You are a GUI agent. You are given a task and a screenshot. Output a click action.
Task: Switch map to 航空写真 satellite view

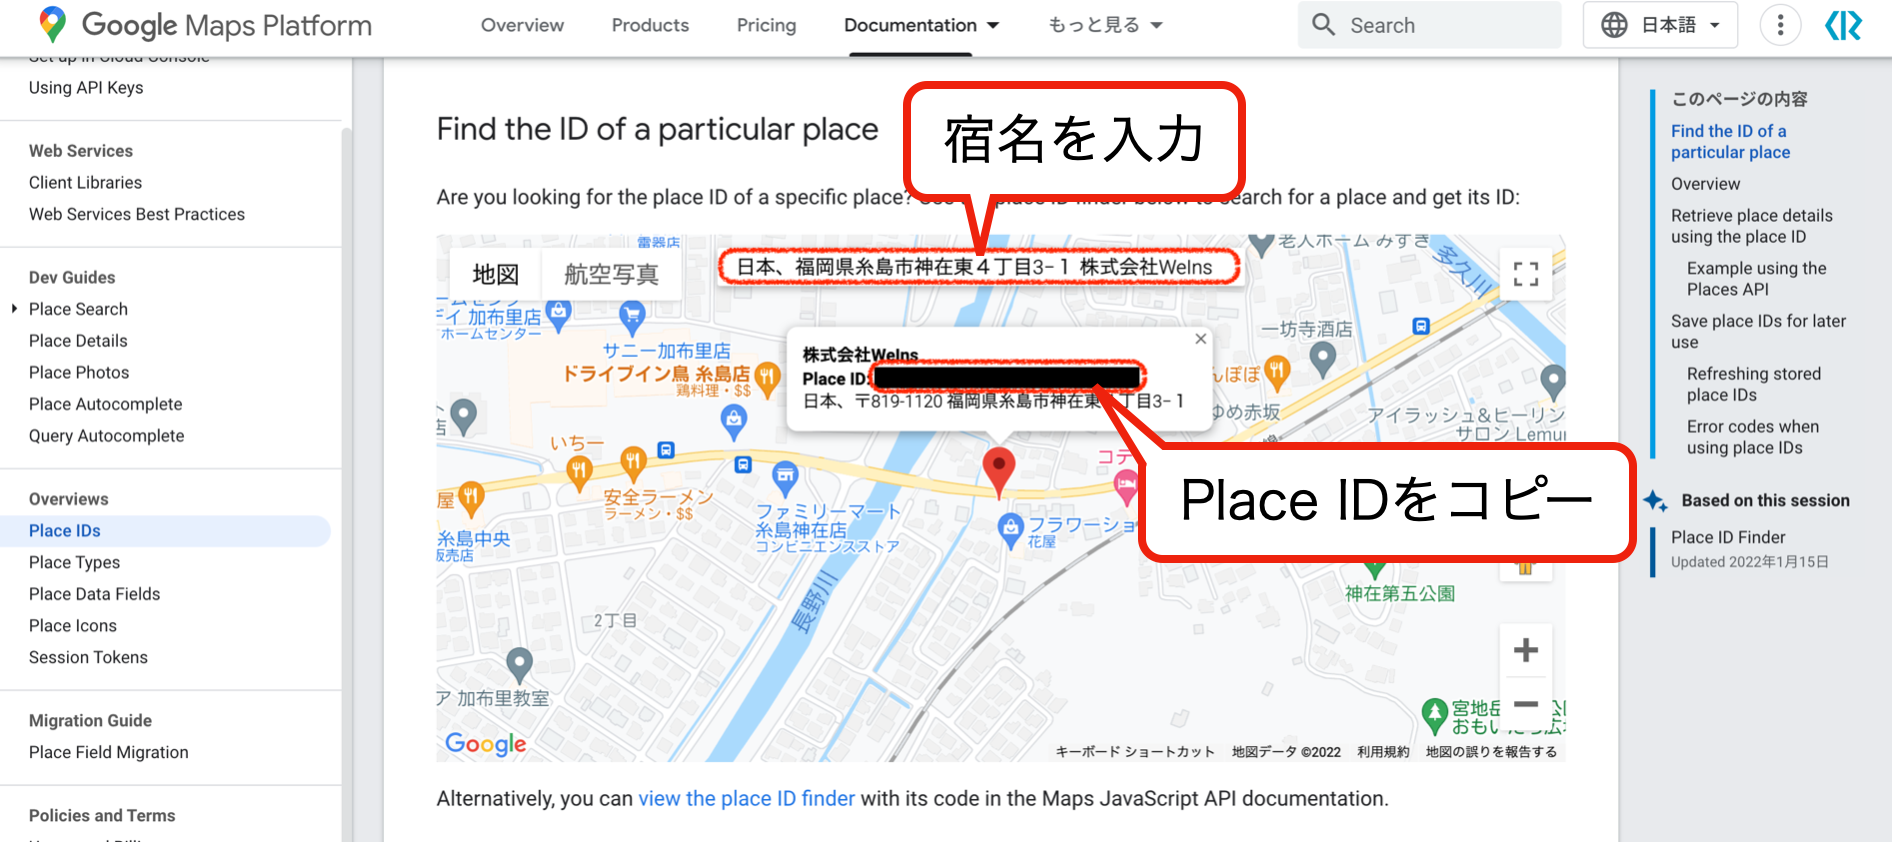click(x=611, y=274)
